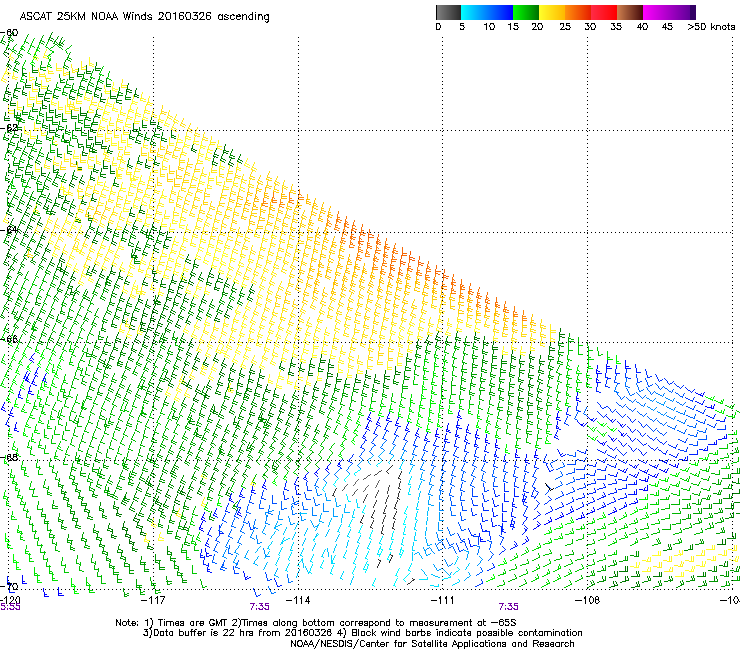Choose the red 30-35 knot color band
Screen dimensions: 740x650
[x=604, y=12]
